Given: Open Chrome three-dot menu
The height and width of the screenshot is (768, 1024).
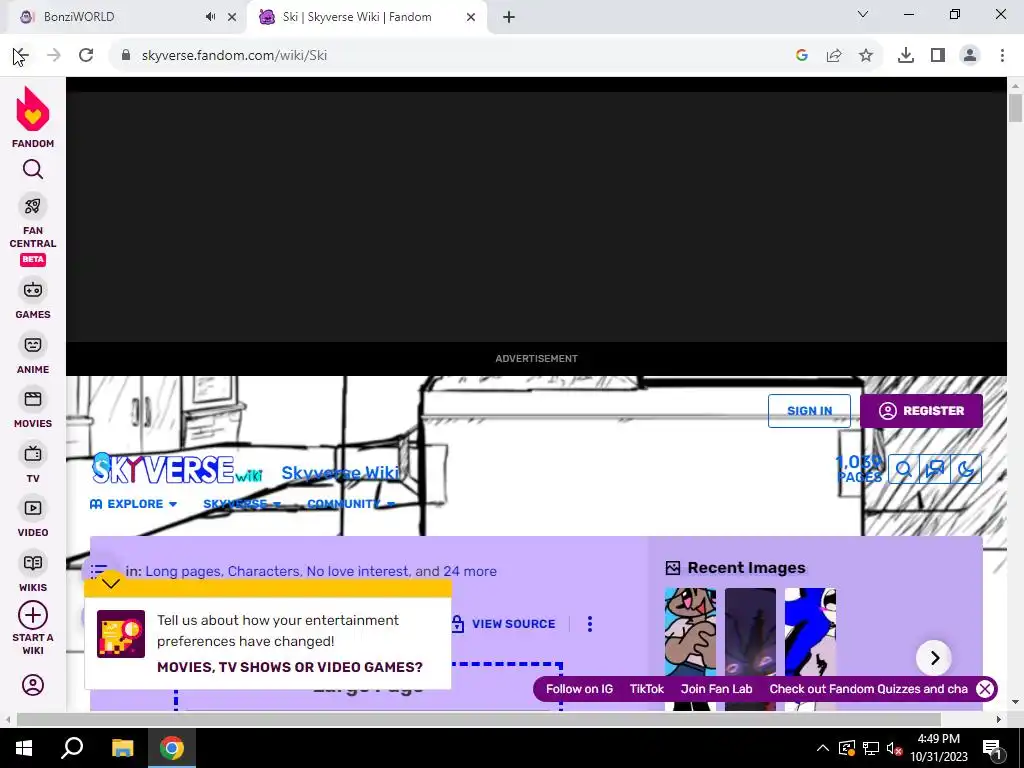Looking at the screenshot, I should tap(1002, 56).
